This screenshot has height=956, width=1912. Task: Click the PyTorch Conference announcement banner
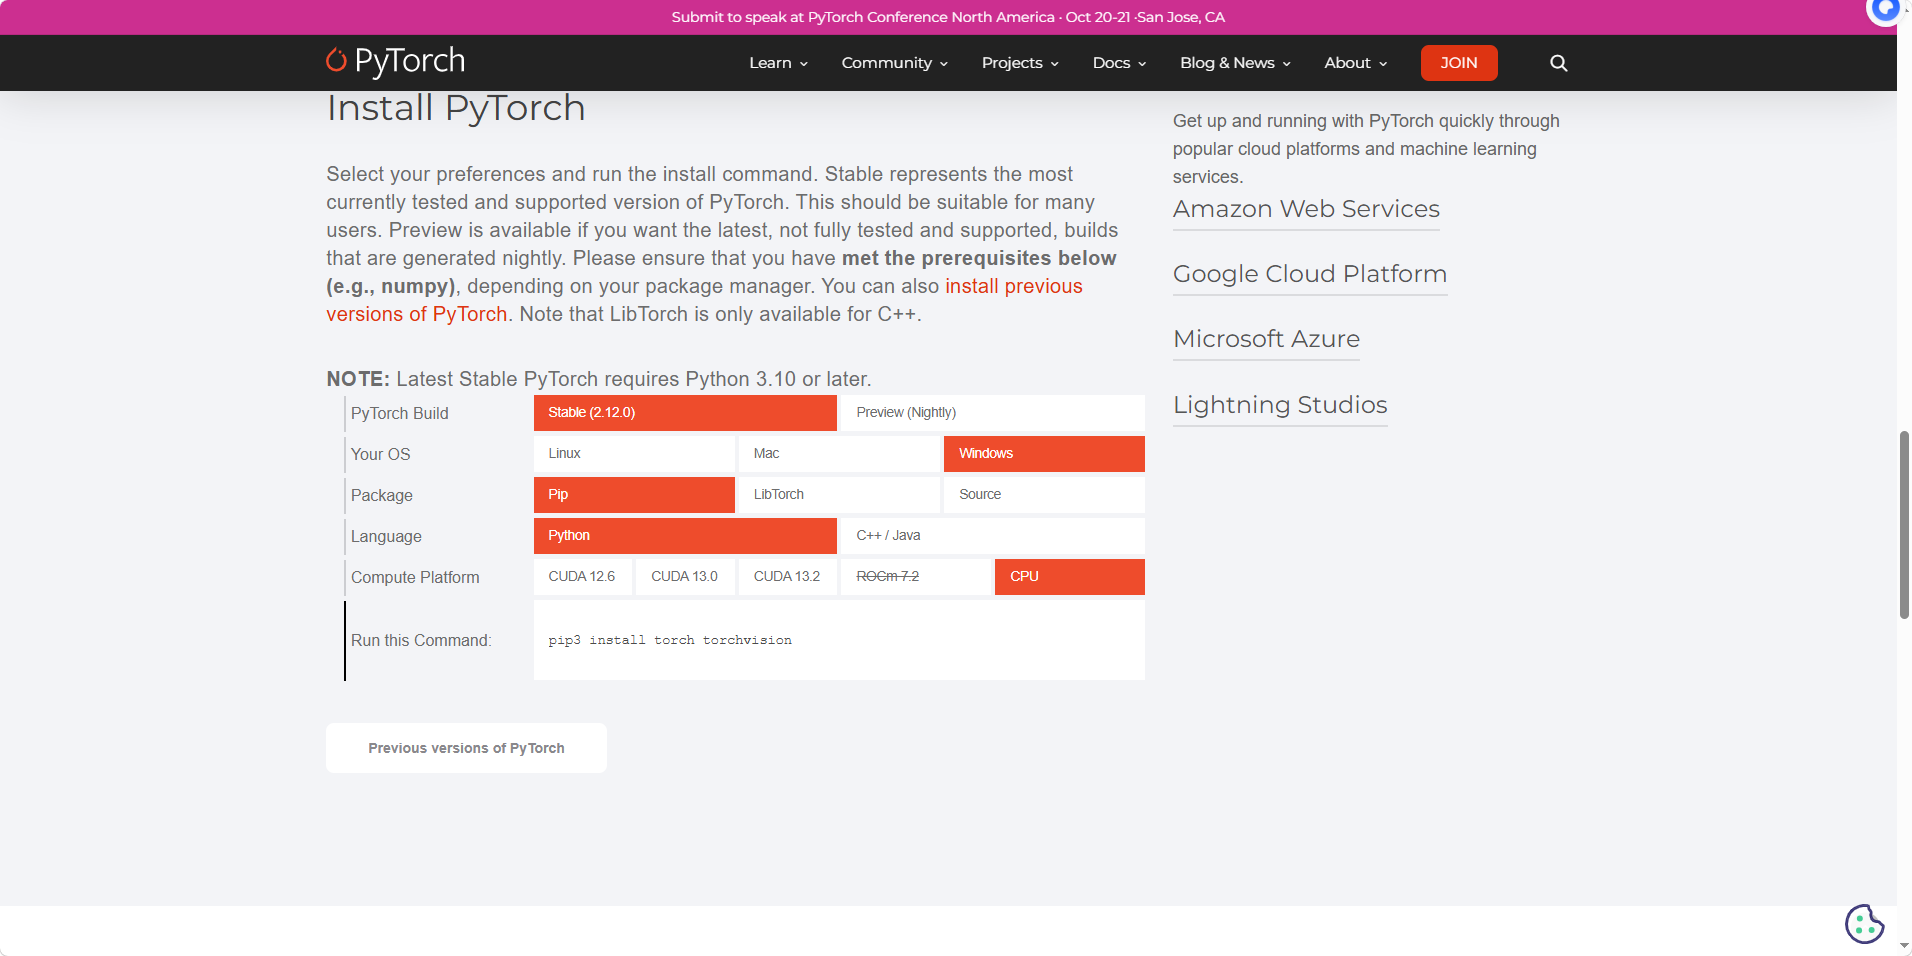pyautogui.click(x=948, y=17)
